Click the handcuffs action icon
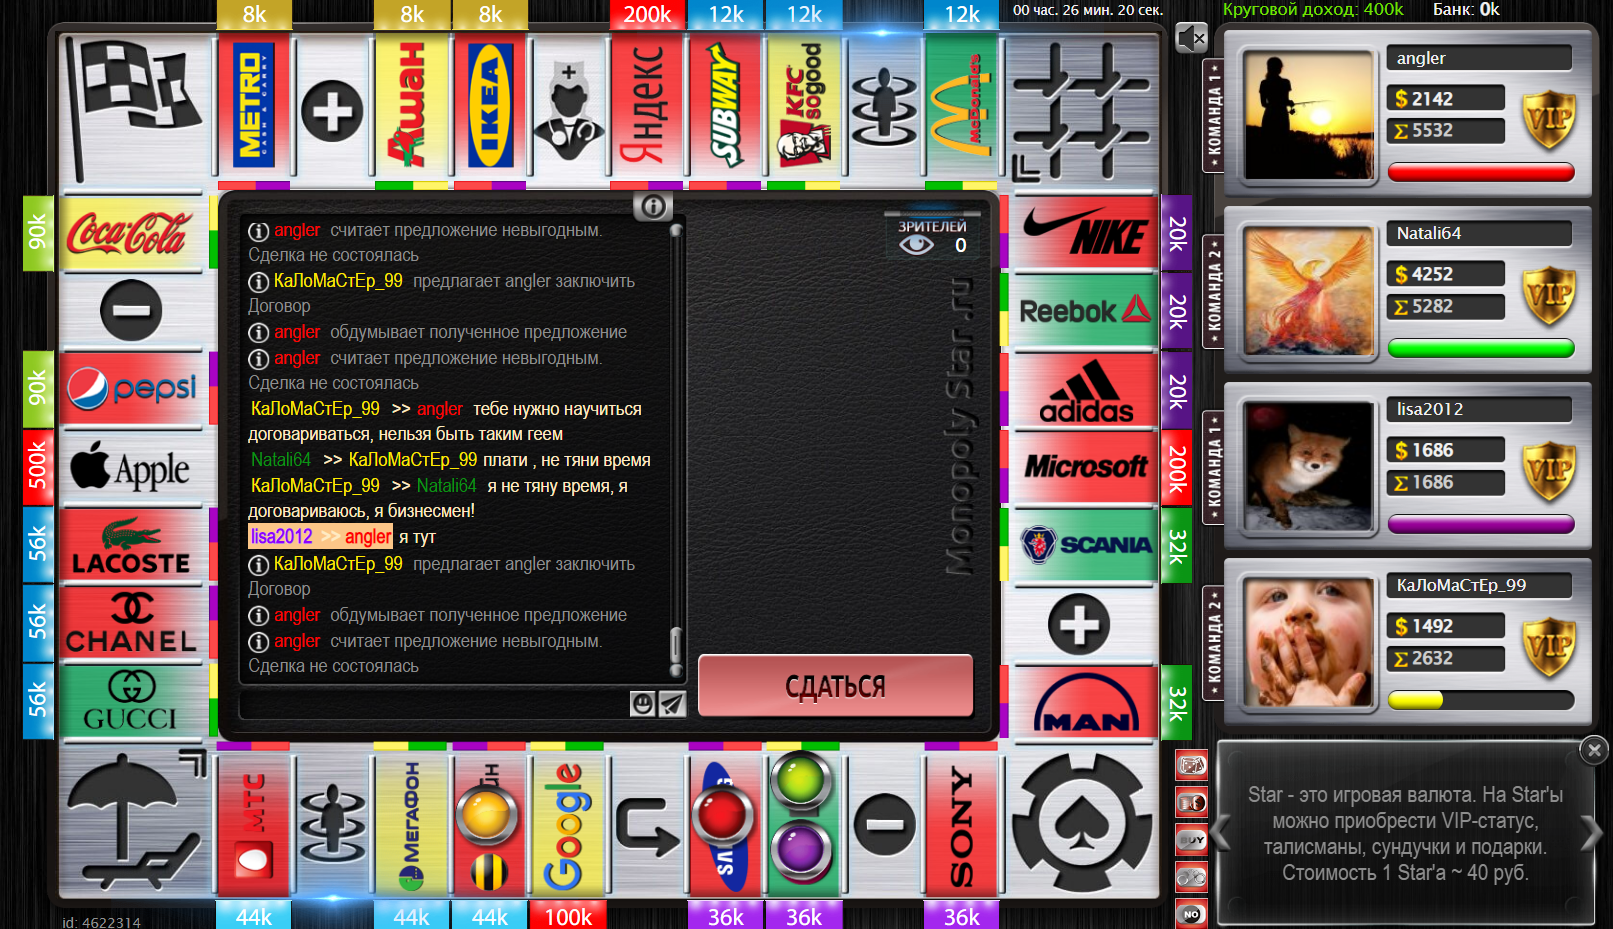Image resolution: width=1613 pixels, height=929 pixels. [x=1191, y=877]
